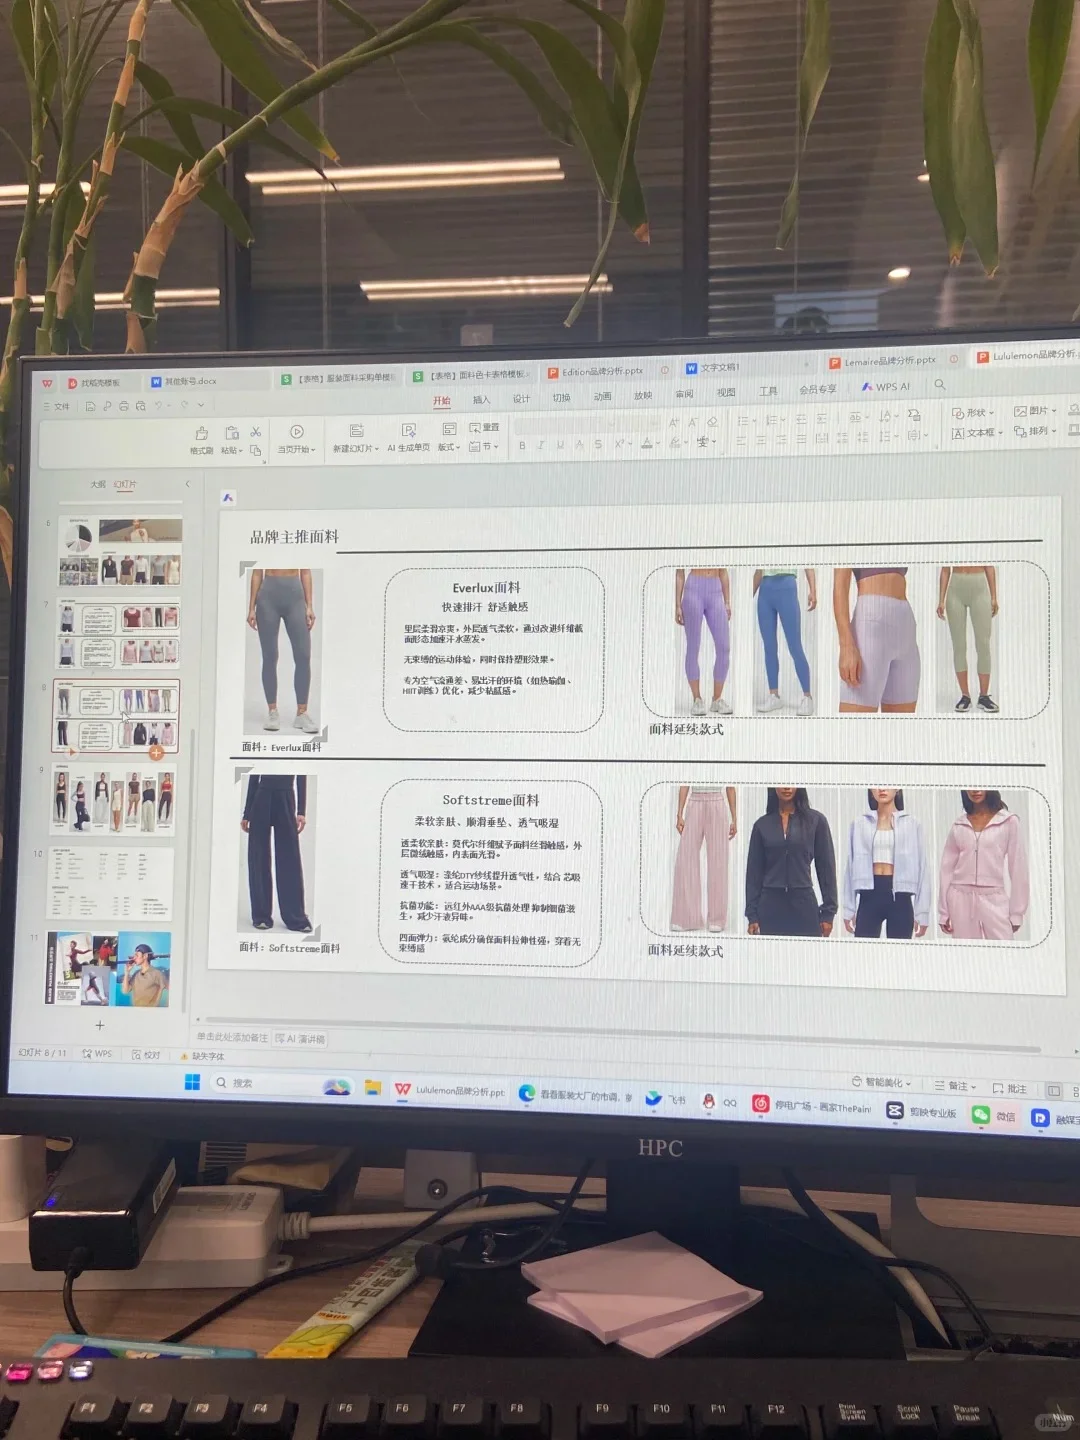Toggle underline formatting

[560, 445]
